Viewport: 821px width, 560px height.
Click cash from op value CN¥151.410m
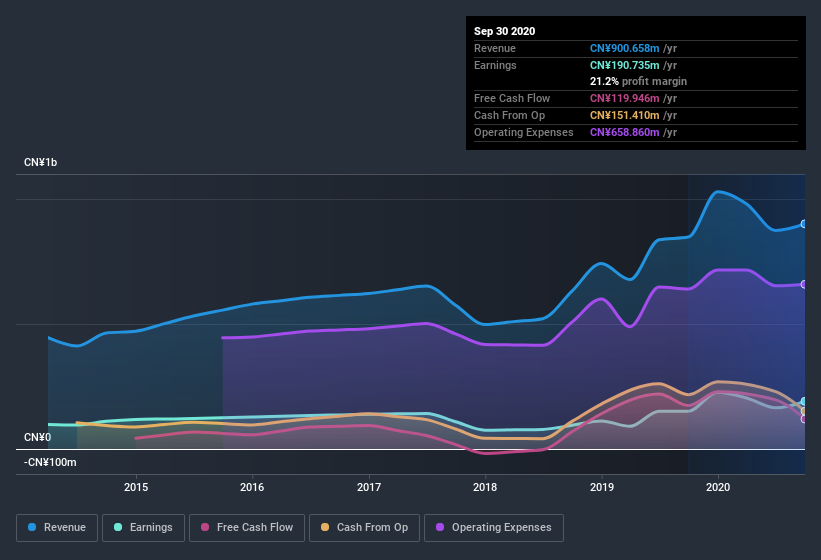click(x=625, y=115)
